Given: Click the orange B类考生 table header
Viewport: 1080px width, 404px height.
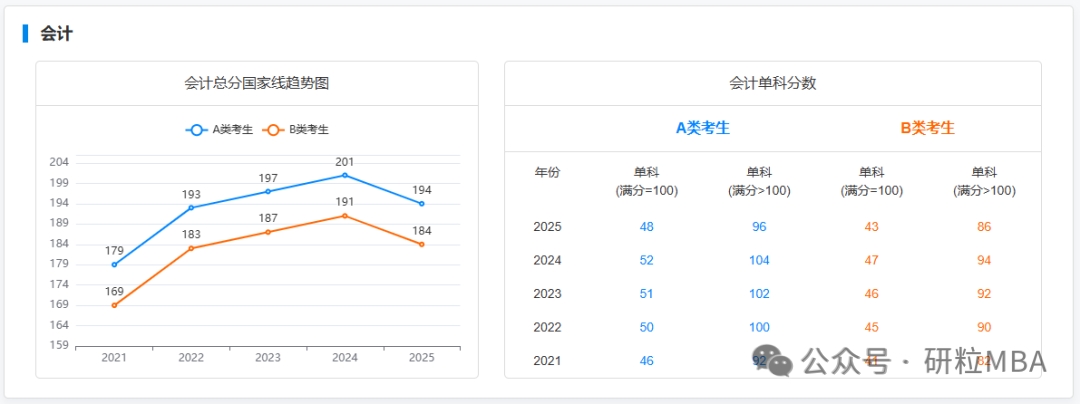Looking at the screenshot, I should pos(928,128).
